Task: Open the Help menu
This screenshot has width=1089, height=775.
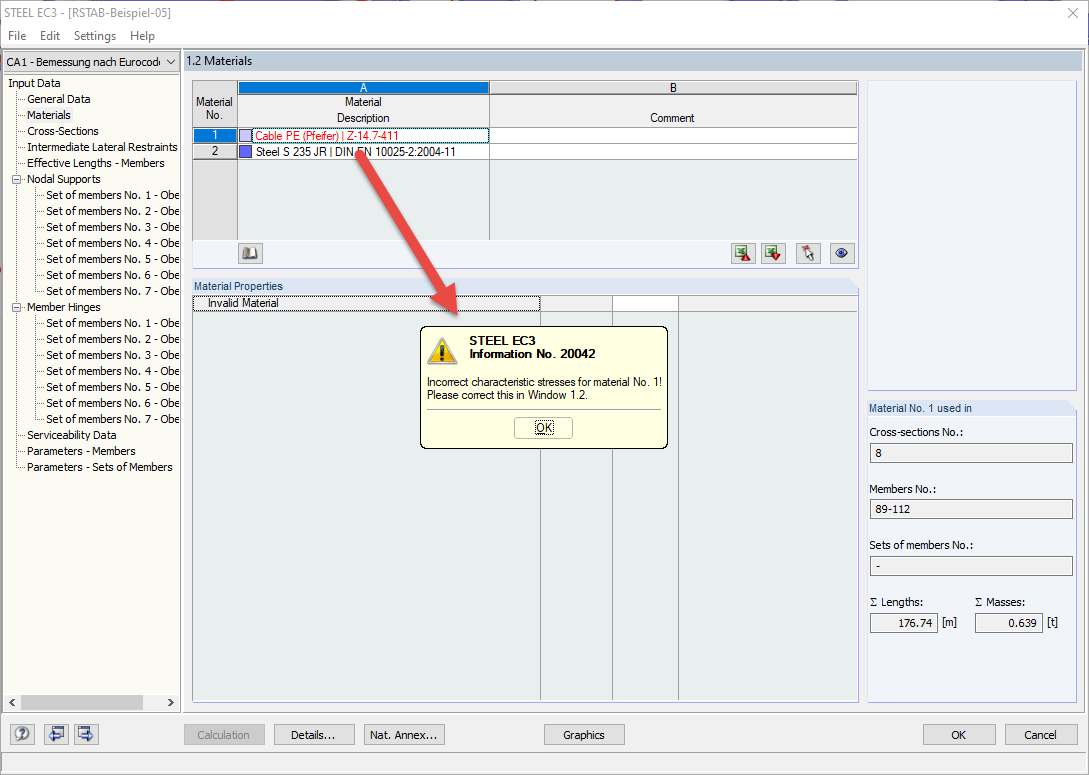Action: (x=142, y=35)
